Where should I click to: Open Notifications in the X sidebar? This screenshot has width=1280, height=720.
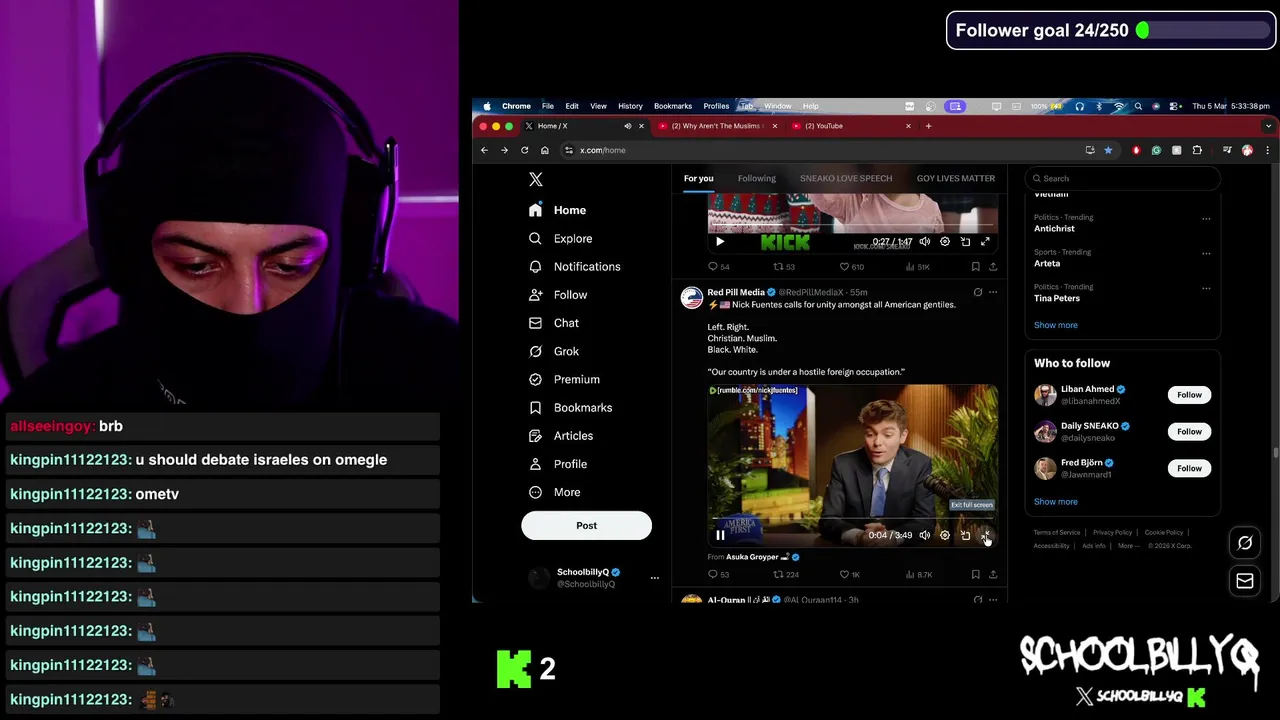pyautogui.click(x=574, y=267)
